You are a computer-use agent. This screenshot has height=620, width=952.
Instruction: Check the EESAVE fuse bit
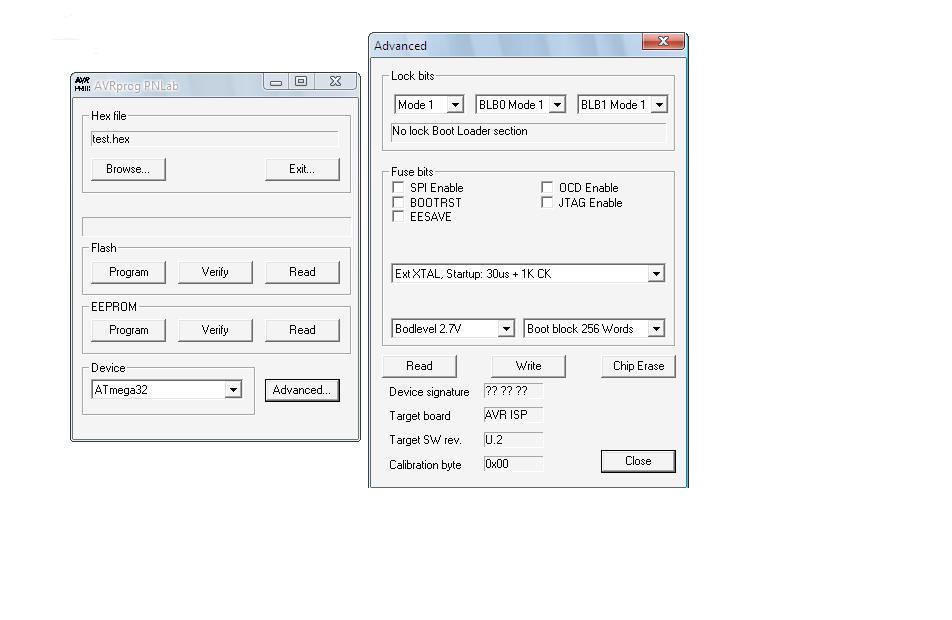[398, 216]
